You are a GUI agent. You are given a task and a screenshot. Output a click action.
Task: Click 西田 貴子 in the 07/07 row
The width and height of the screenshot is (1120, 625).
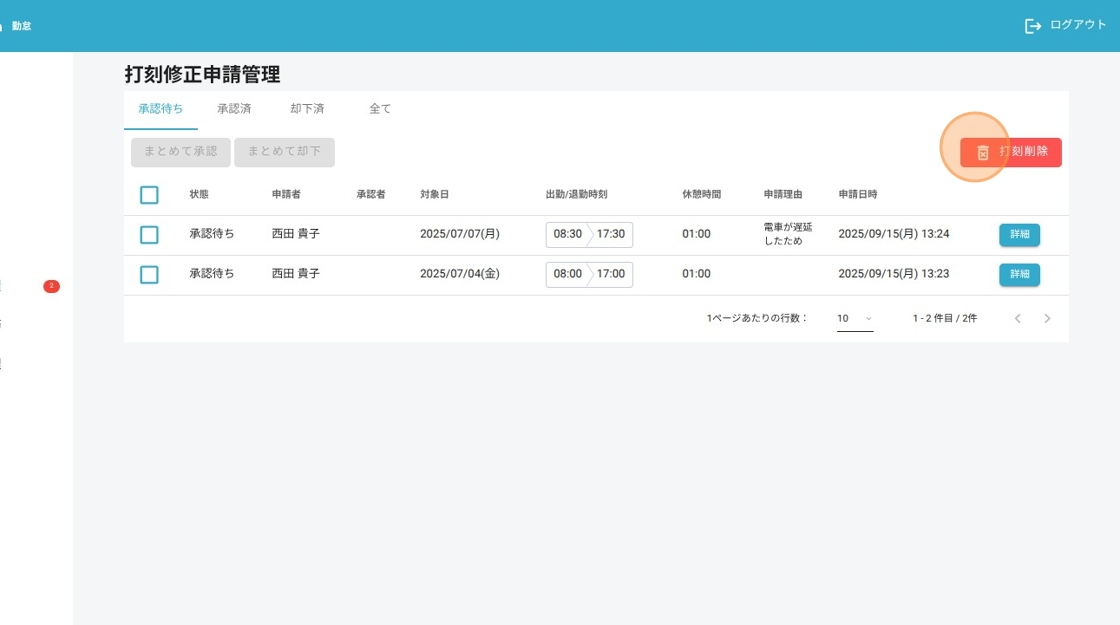pyautogui.click(x=296, y=234)
